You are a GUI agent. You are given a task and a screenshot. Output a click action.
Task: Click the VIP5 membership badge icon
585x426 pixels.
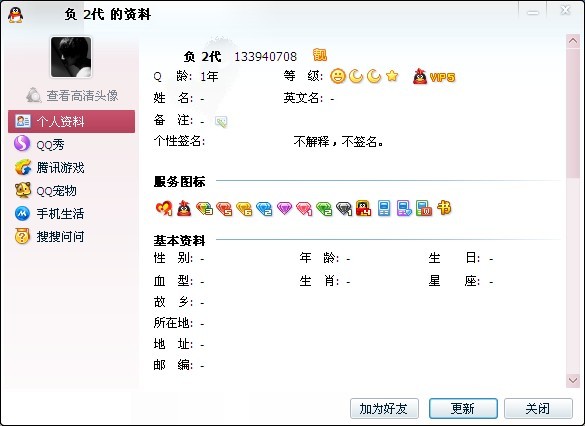coord(434,76)
